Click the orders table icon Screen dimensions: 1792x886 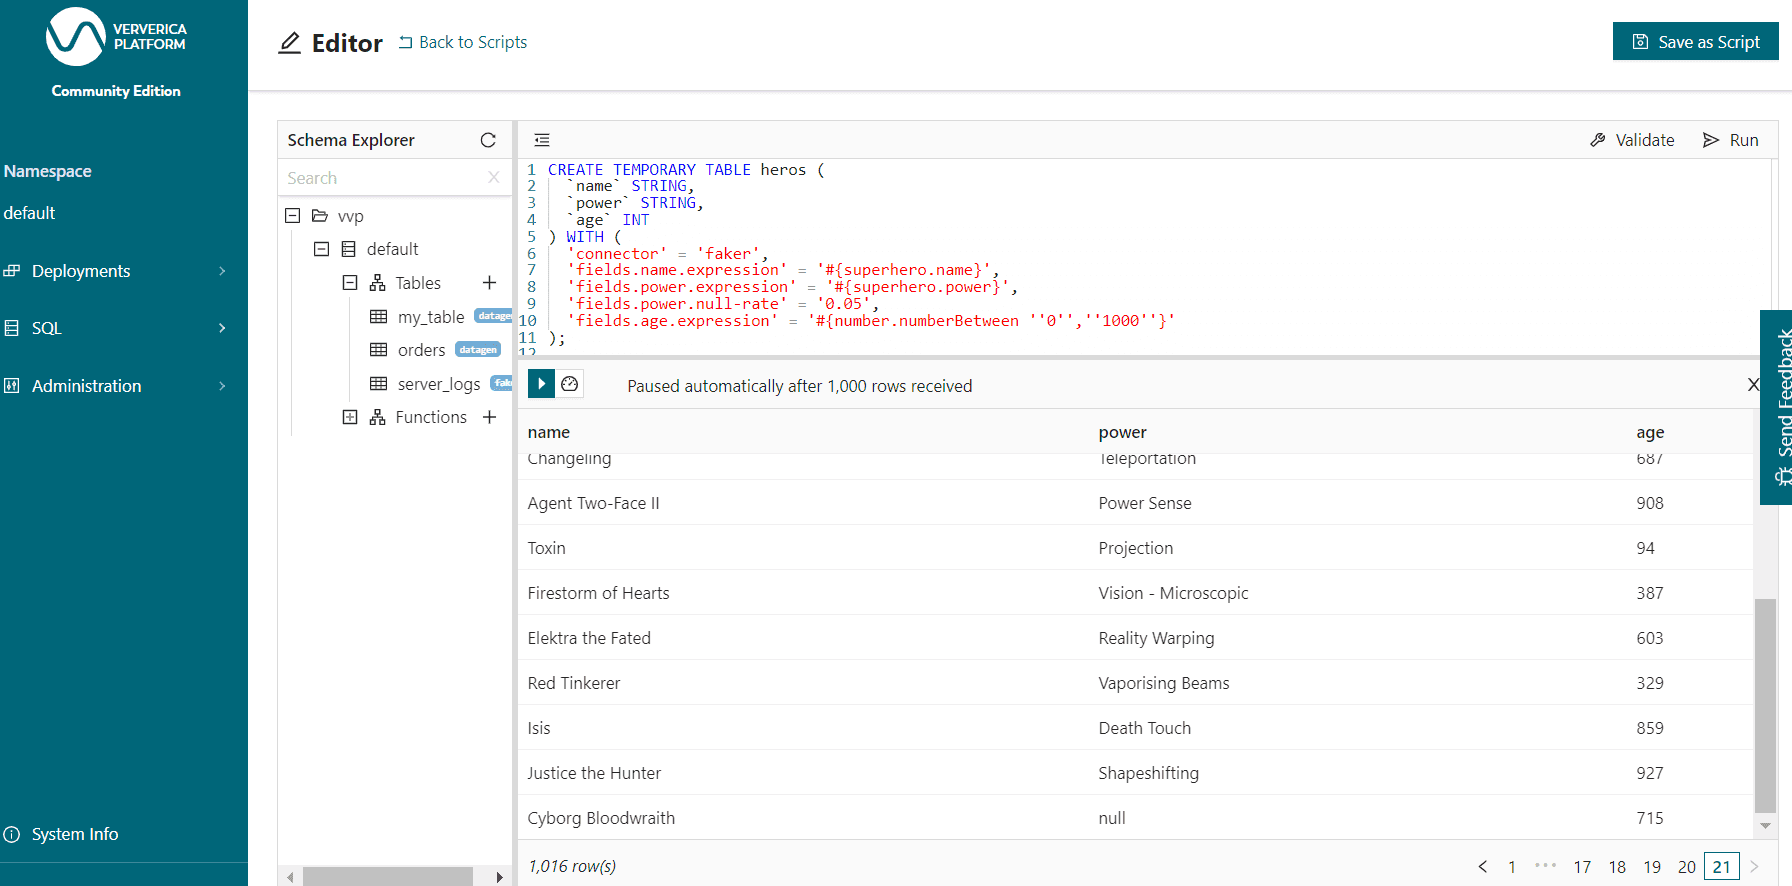[378, 350]
